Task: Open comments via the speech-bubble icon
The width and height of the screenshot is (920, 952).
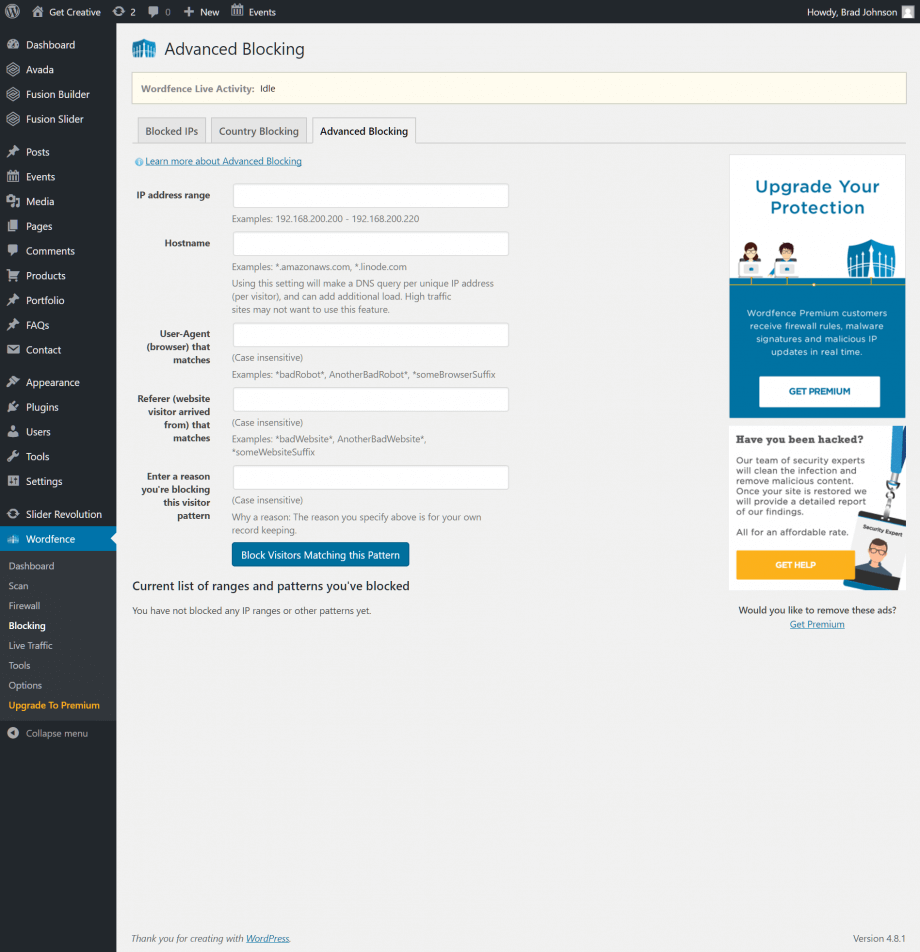Action: [x=152, y=11]
